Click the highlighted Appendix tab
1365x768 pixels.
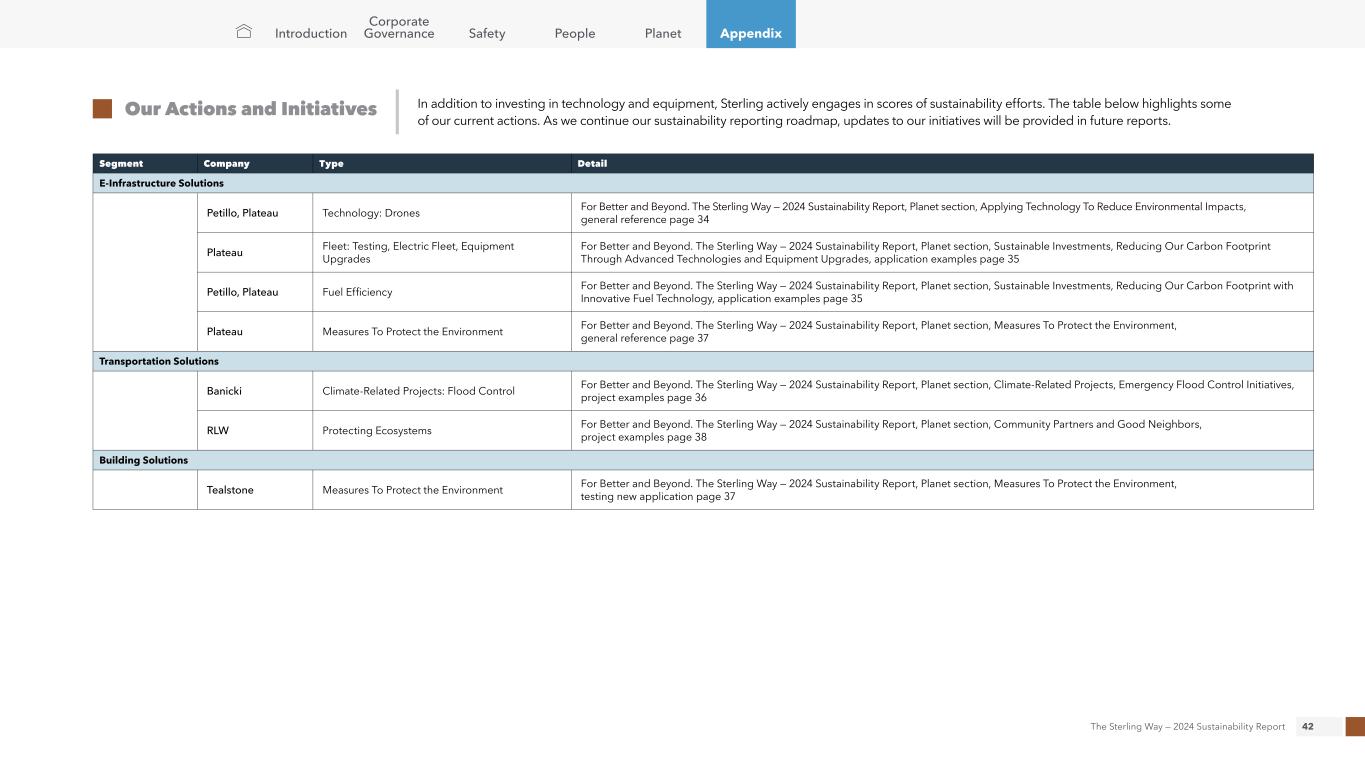[x=750, y=33]
